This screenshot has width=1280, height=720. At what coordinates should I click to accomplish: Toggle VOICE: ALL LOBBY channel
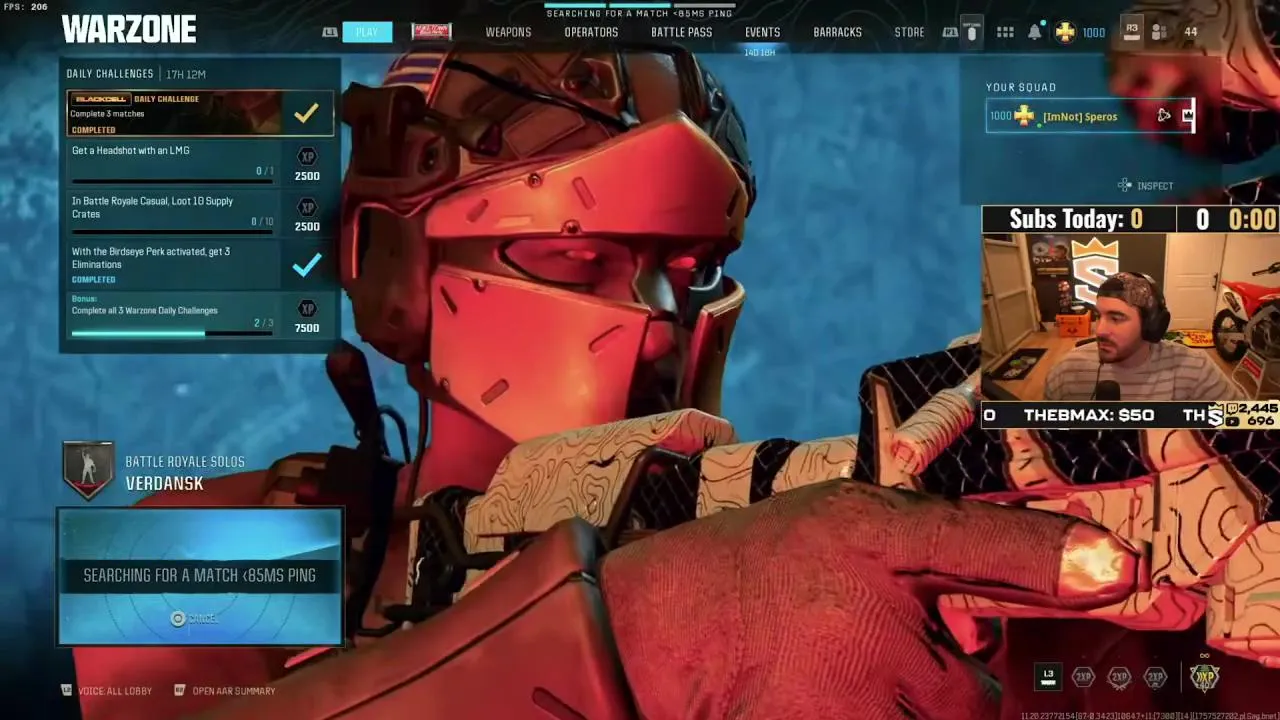tap(107, 691)
